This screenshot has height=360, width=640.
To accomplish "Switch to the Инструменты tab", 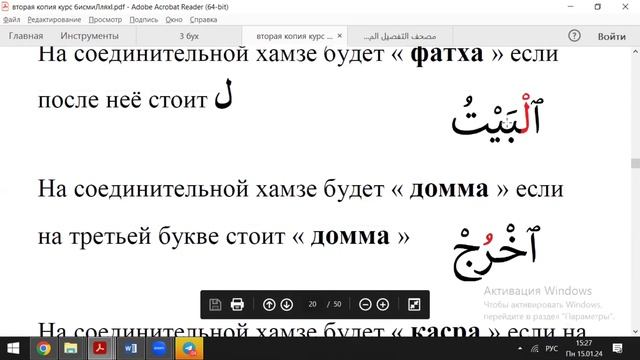I will click(x=89, y=36).
